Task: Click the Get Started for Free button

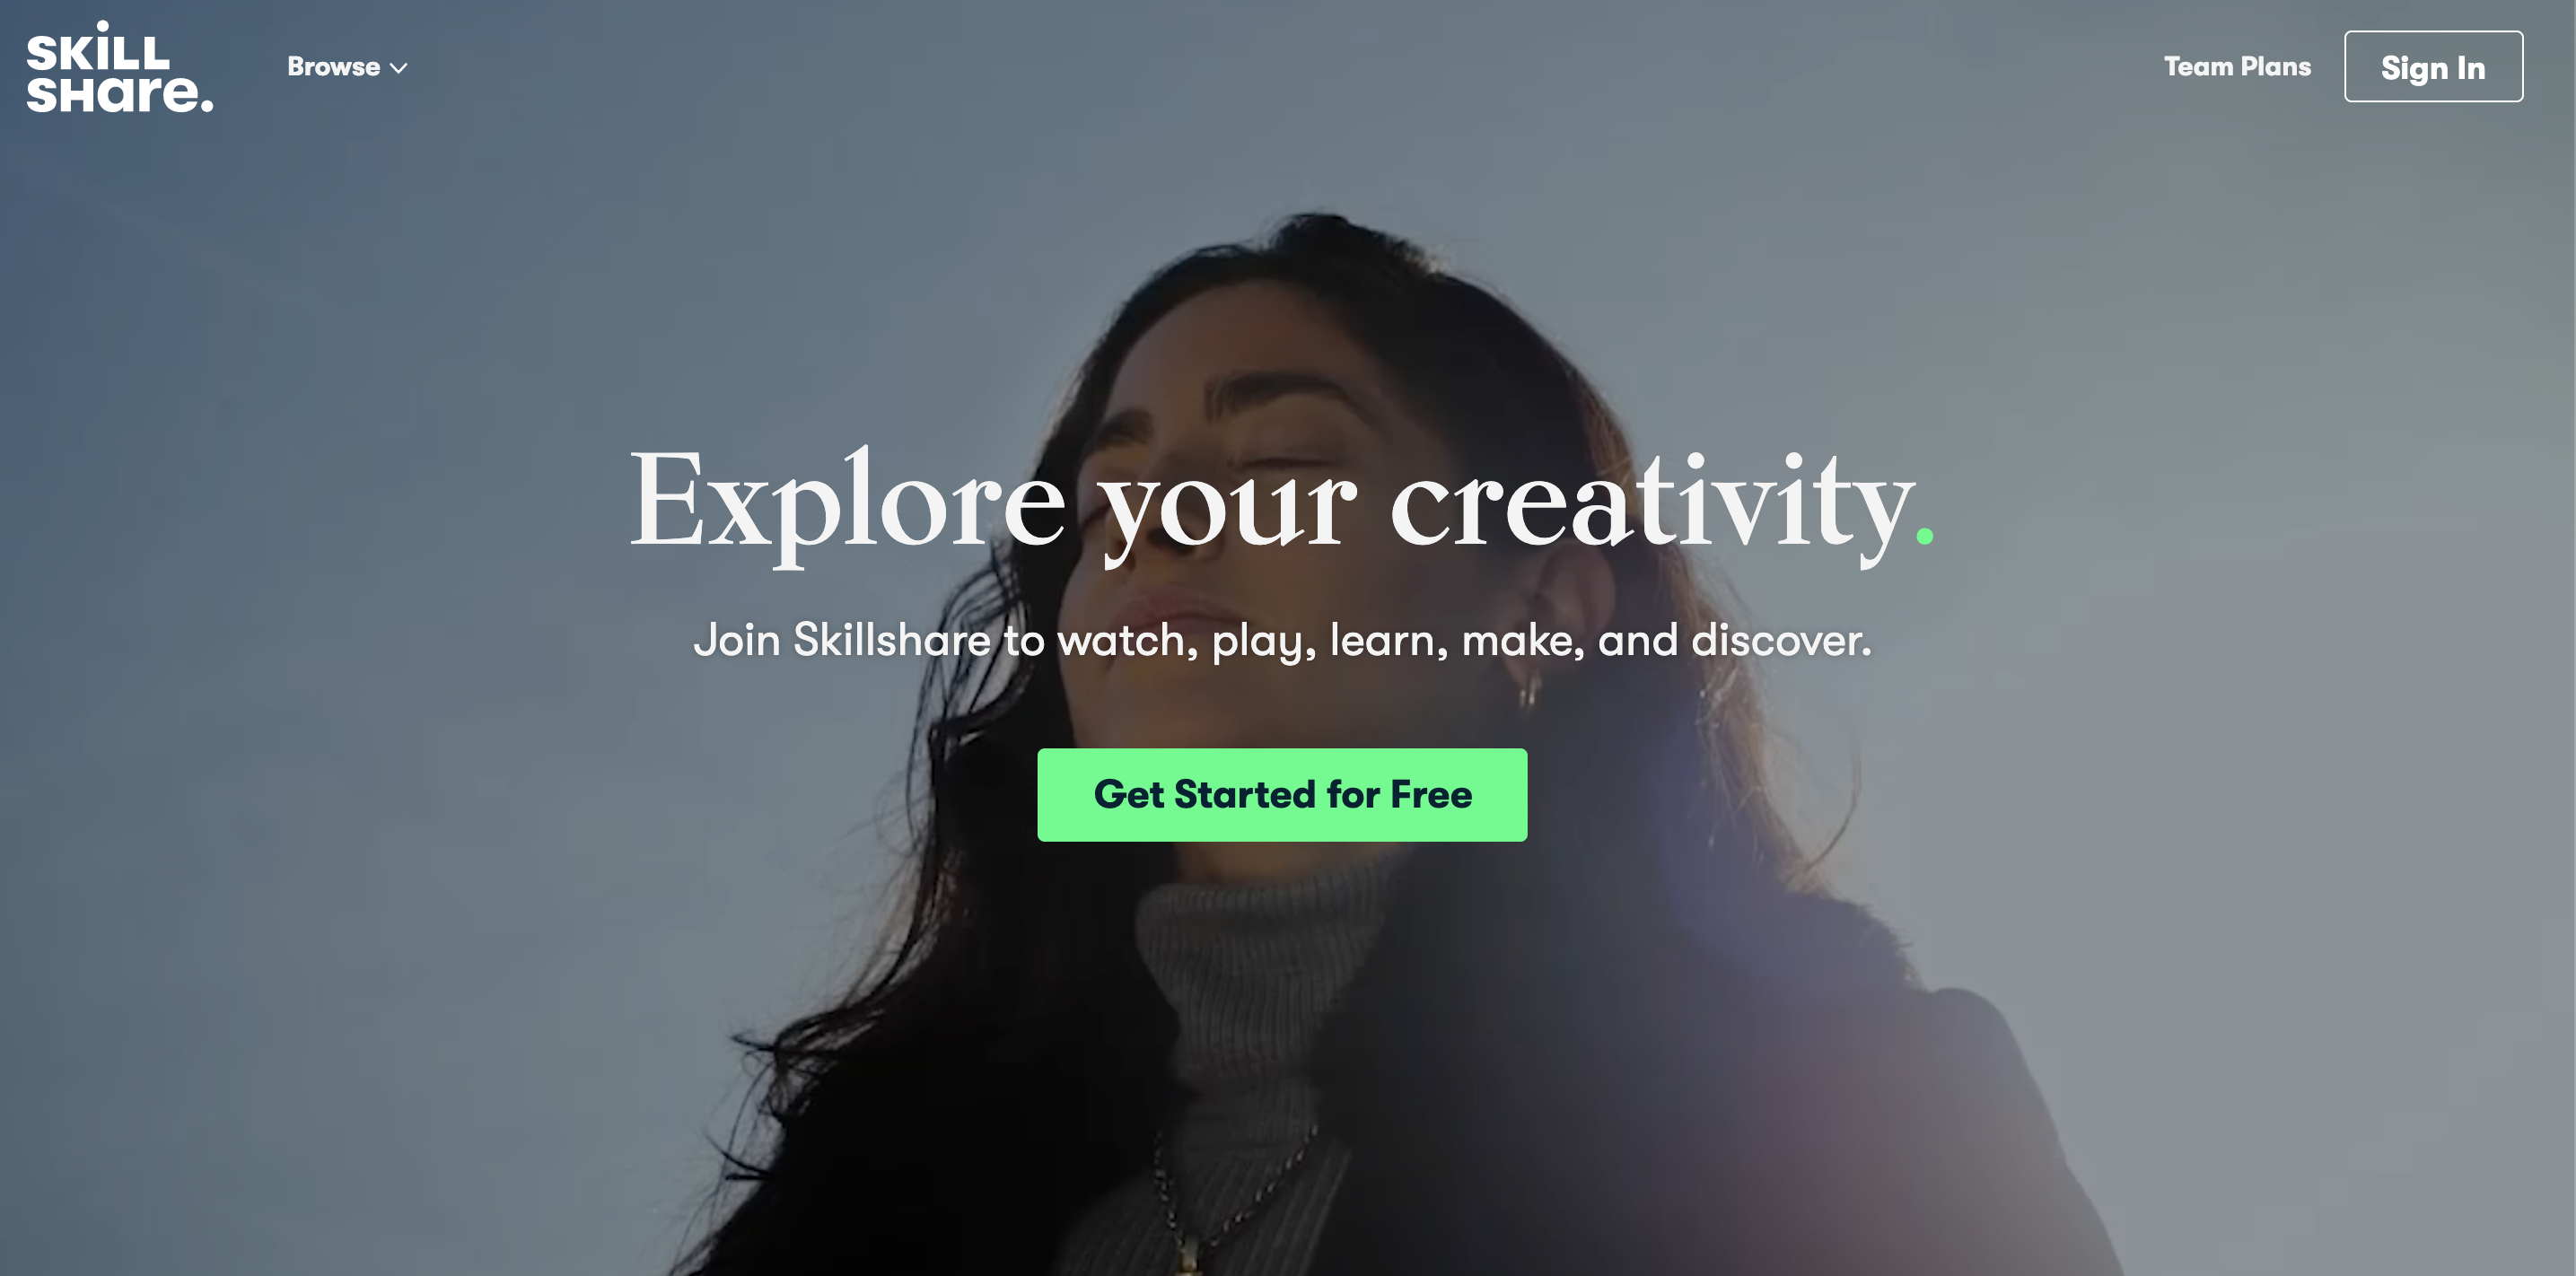Action: click(1282, 794)
